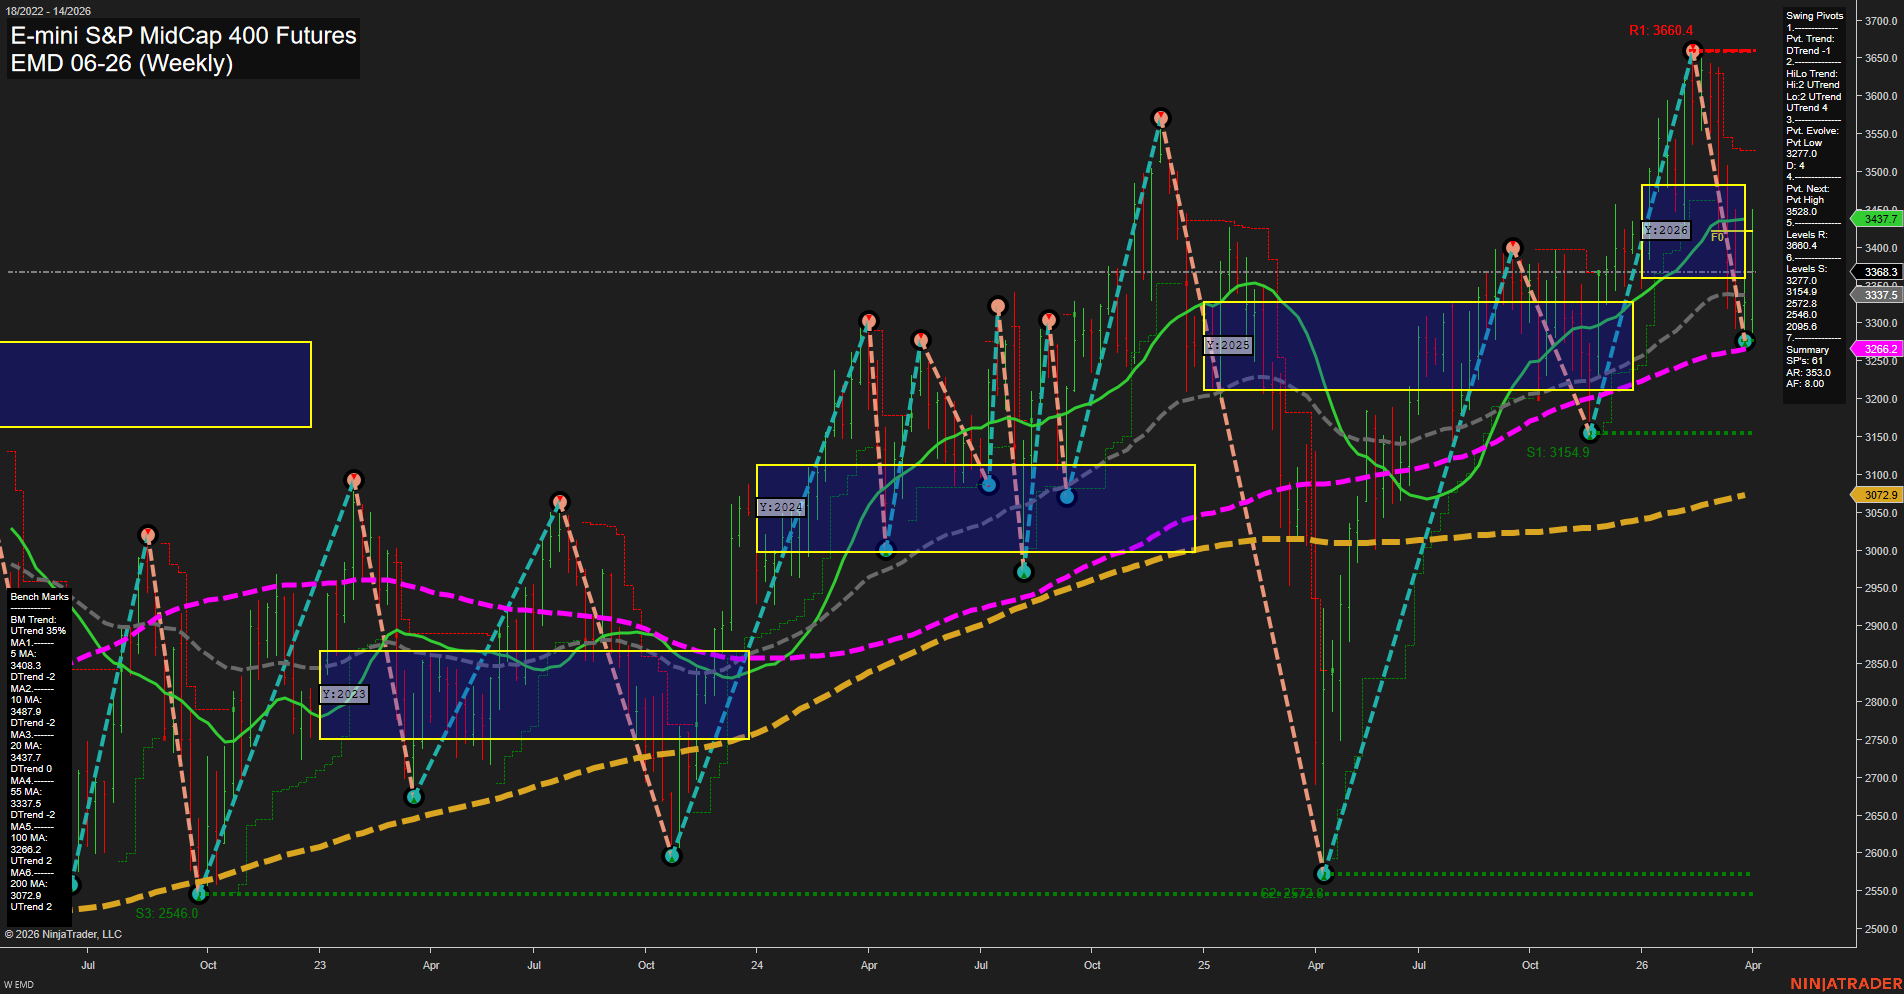Click the black-ringed swing high marker at the 2024 peak
Image resolution: width=1904 pixels, height=994 pixels.
[1160, 117]
